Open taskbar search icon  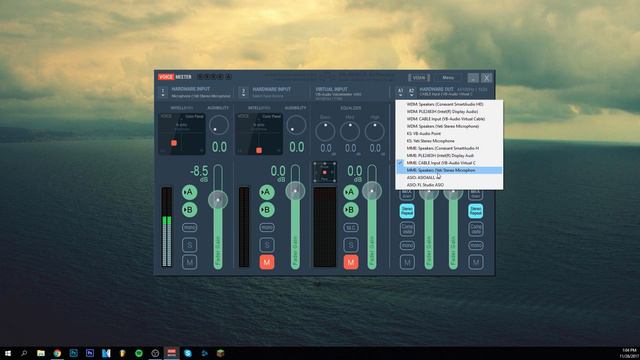[24, 353]
